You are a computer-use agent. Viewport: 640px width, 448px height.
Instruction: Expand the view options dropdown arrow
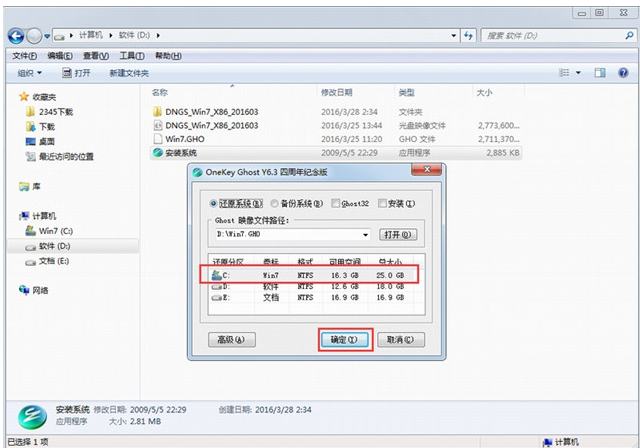click(x=578, y=73)
